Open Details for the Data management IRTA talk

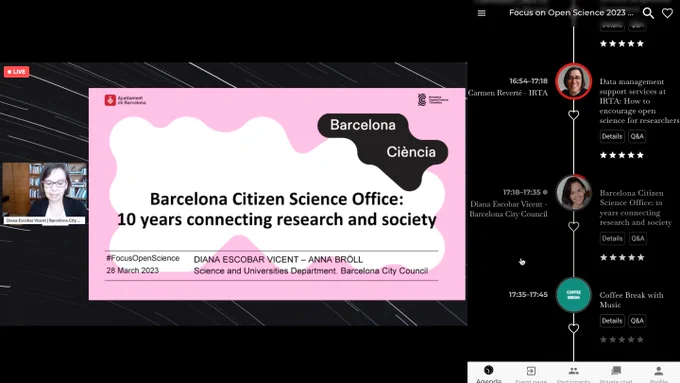click(612, 136)
